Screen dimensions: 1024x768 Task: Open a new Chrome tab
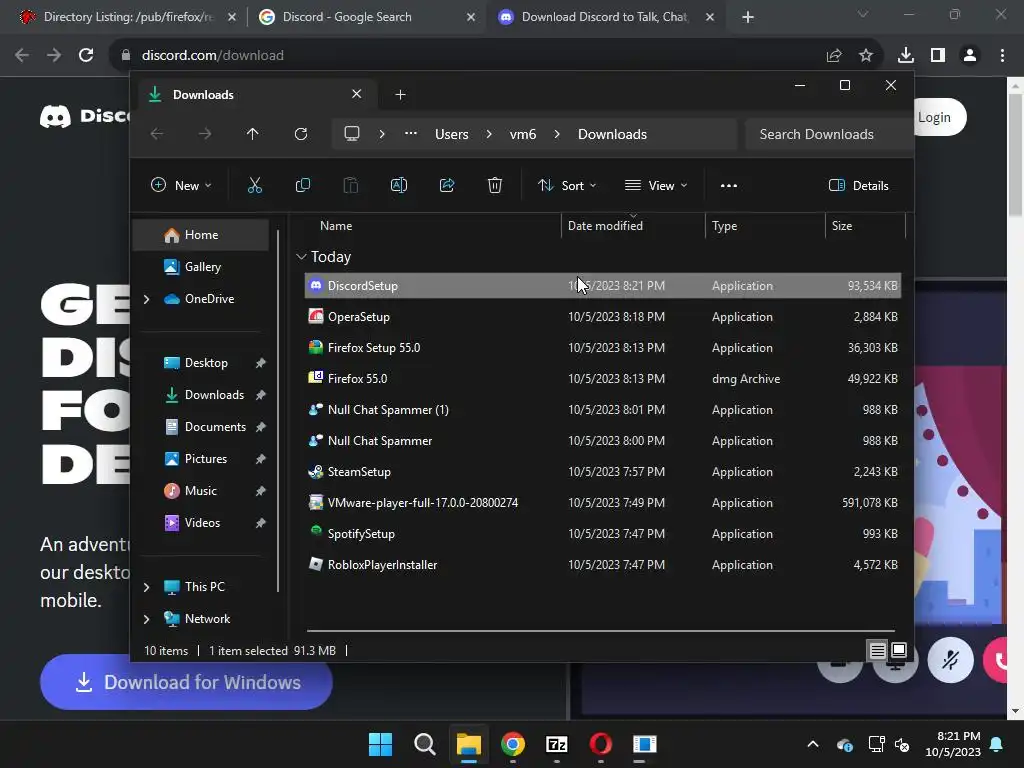pos(748,18)
